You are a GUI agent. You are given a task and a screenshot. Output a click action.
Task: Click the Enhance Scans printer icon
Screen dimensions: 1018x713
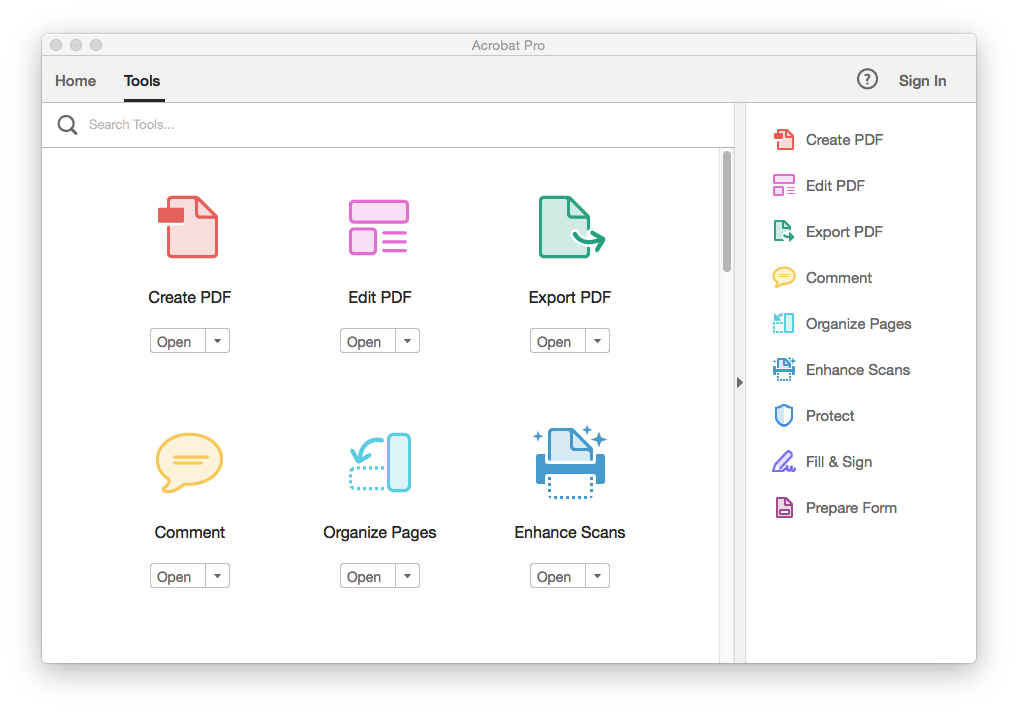tap(569, 462)
